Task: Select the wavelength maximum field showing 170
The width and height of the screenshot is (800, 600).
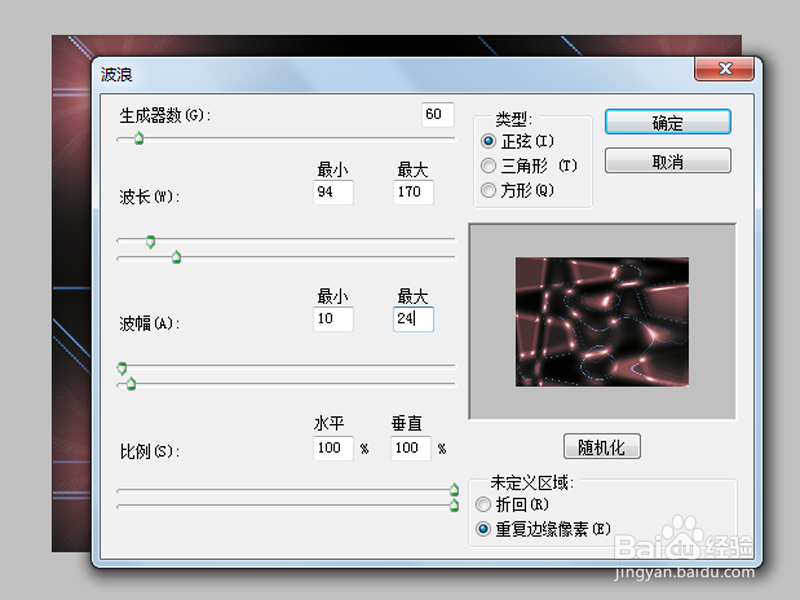Action: (412, 192)
